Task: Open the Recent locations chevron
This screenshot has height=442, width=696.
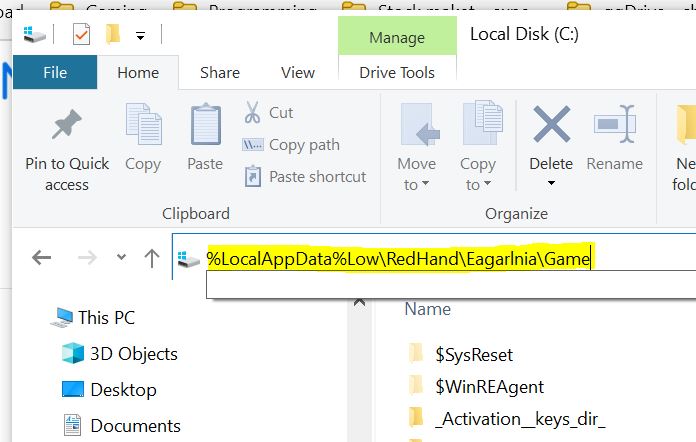Action: [121, 258]
